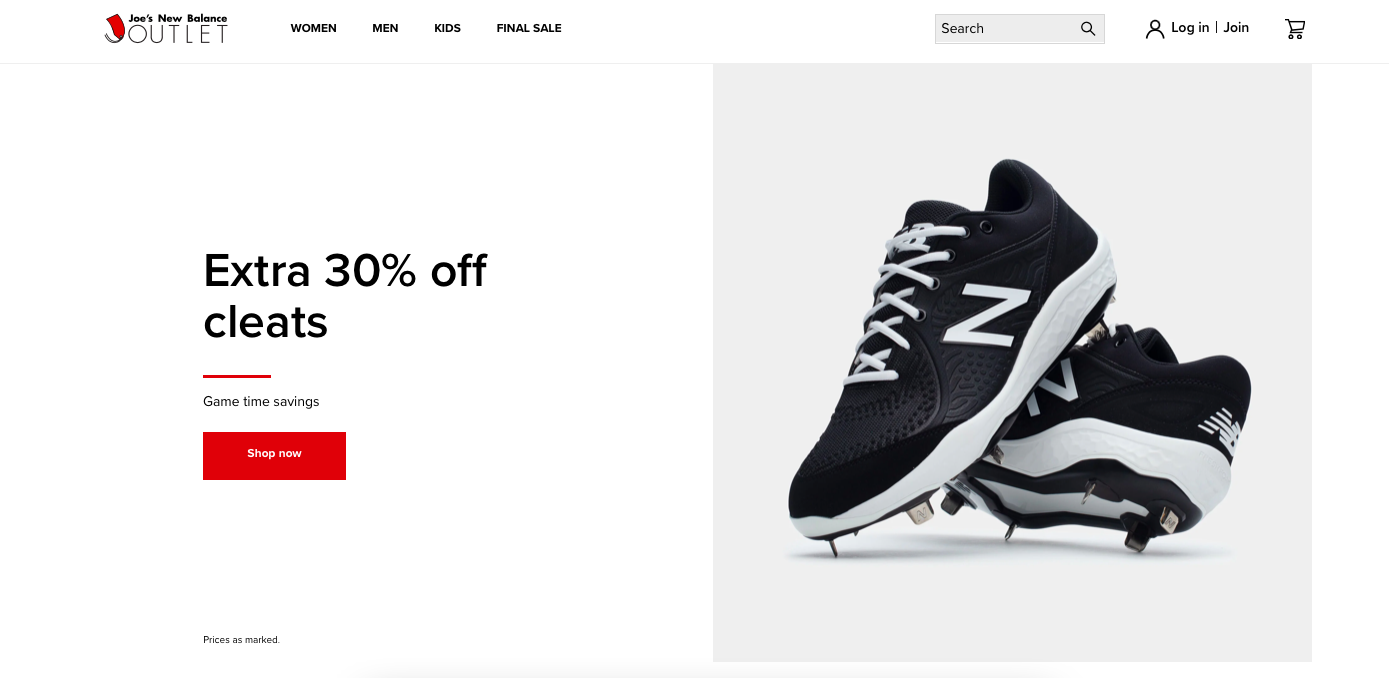Click the Log in link
Viewport: 1389px width, 678px height.
click(1190, 27)
